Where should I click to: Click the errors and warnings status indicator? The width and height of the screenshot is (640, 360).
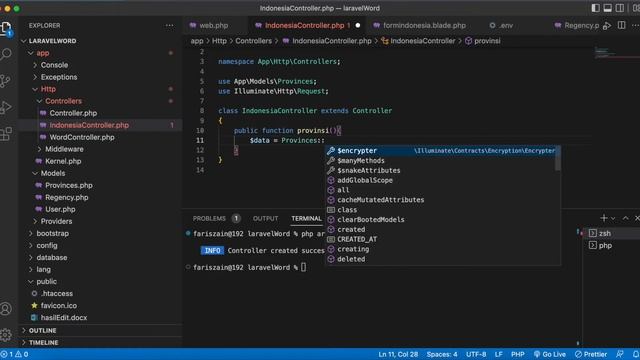(14, 354)
